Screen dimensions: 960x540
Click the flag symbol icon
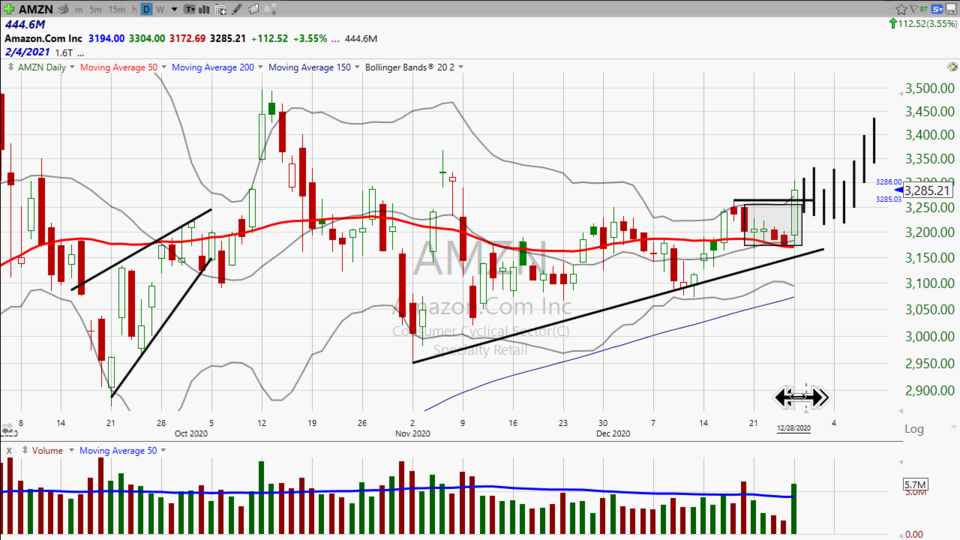click(x=913, y=9)
